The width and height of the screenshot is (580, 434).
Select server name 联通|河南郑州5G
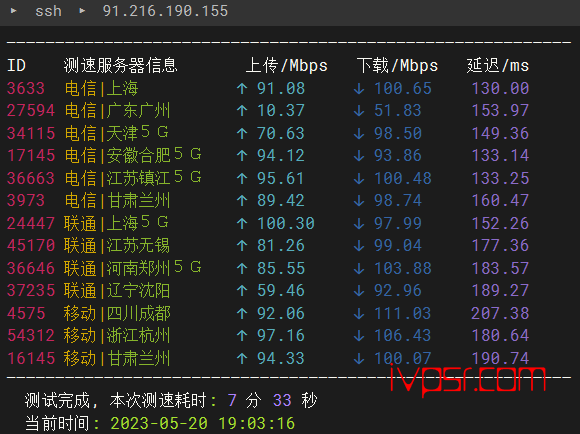[133, 268]
